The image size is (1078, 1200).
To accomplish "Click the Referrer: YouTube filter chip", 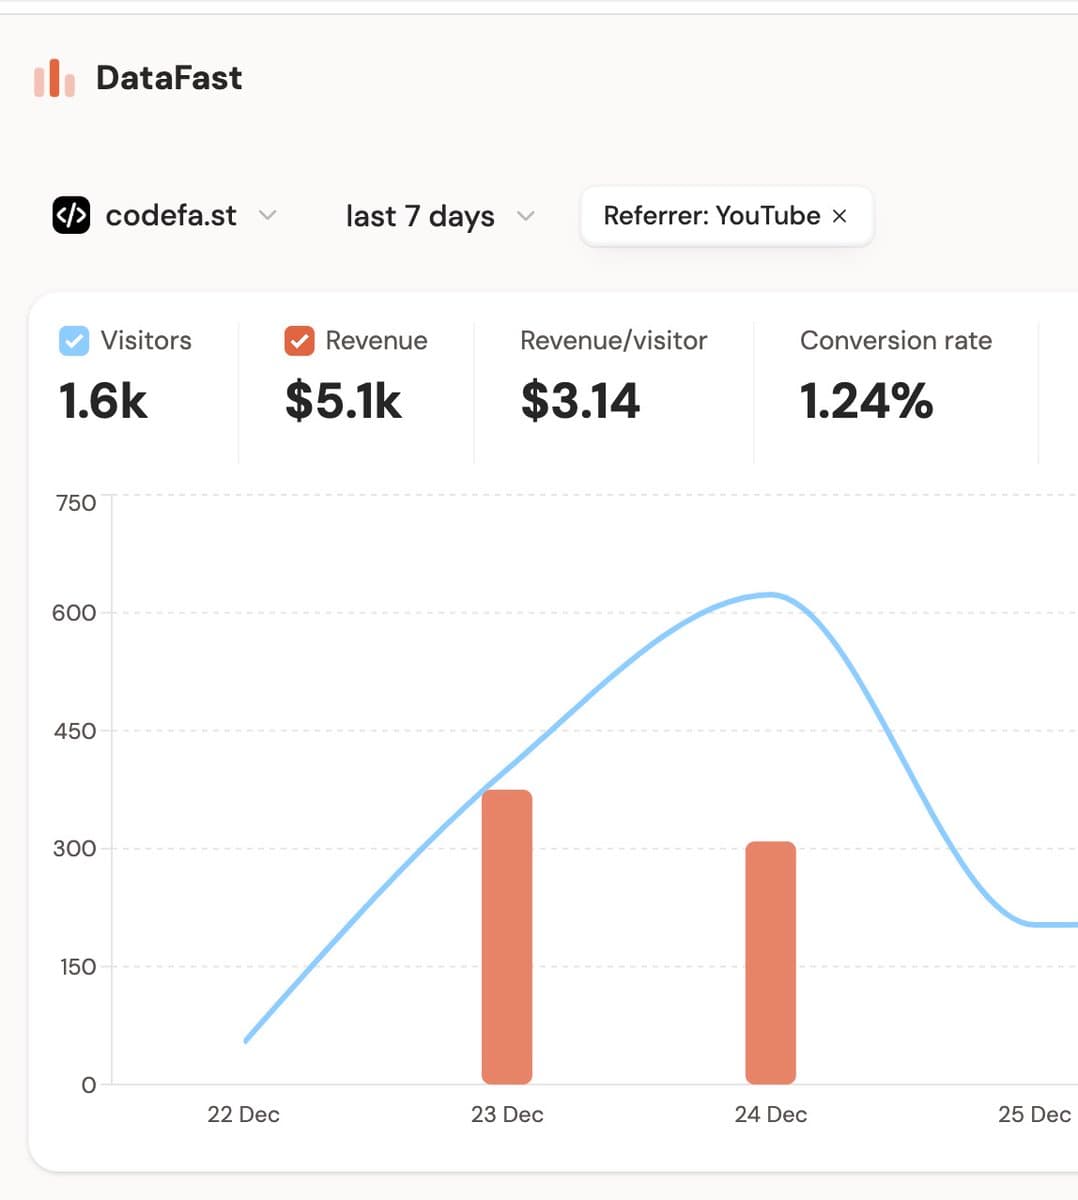I will 726,216.
